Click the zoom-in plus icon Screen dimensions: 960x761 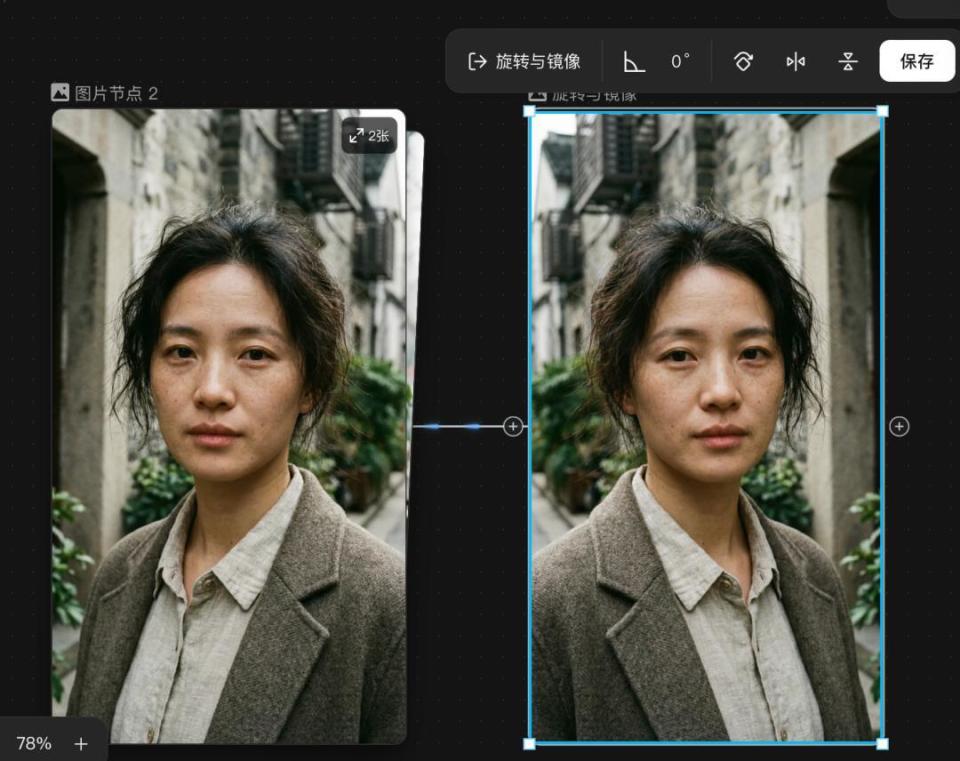[x=79, y=744]
